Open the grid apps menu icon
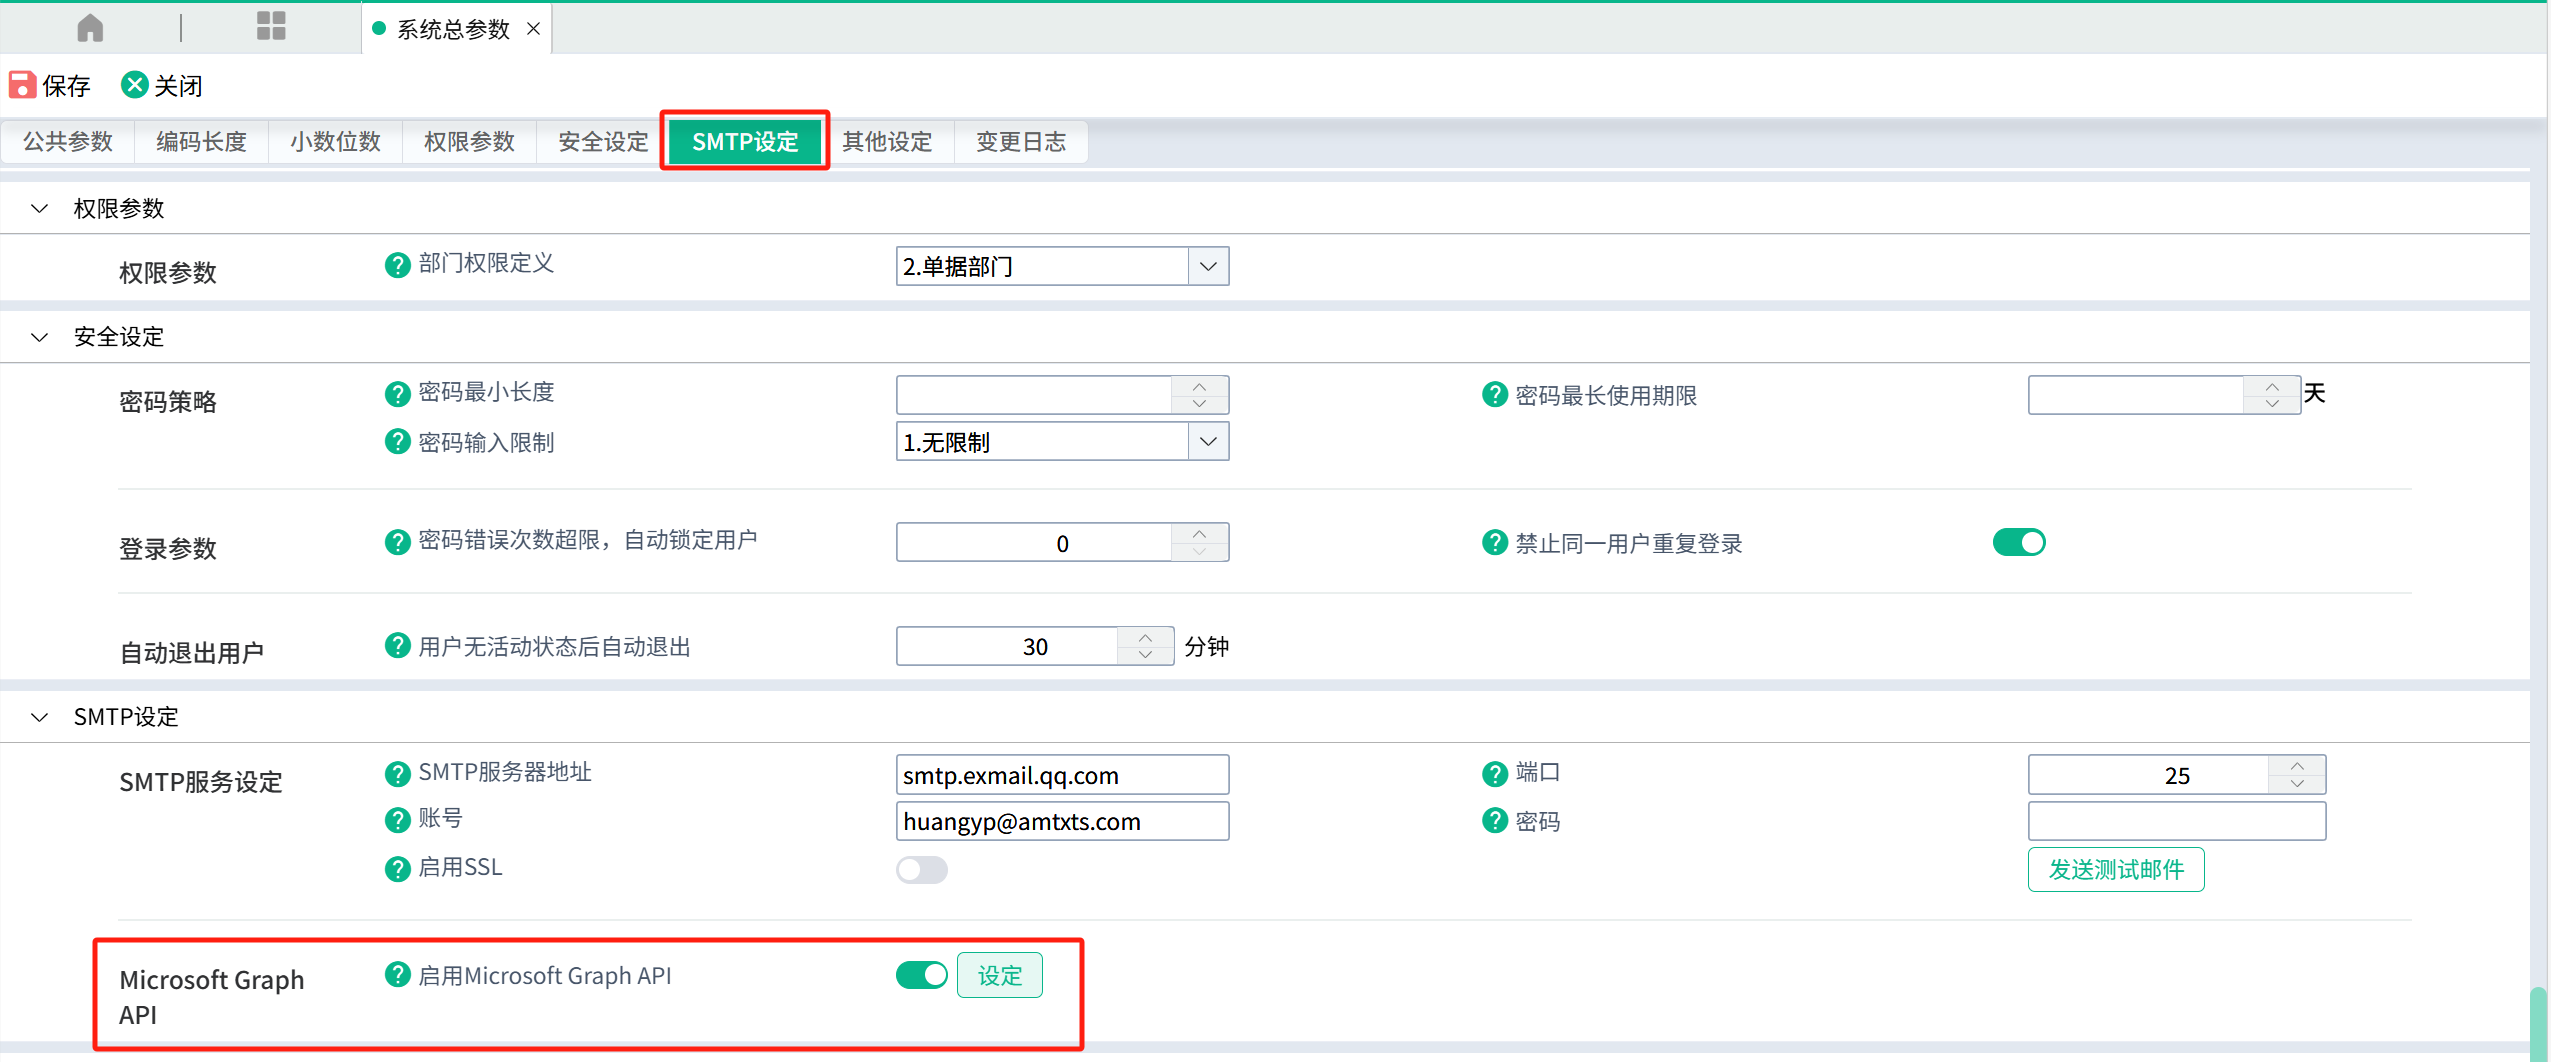This screenshot has height=1062, width=2551. click(271, 26)
